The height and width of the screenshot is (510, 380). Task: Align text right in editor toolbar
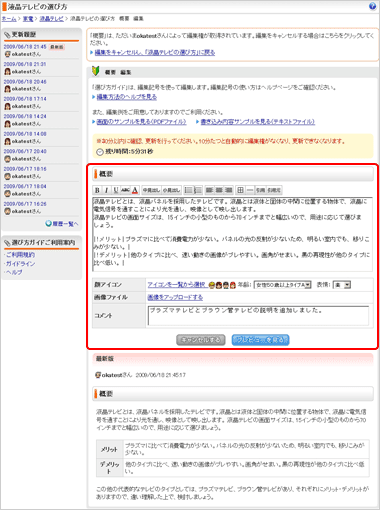coord(228,190)
